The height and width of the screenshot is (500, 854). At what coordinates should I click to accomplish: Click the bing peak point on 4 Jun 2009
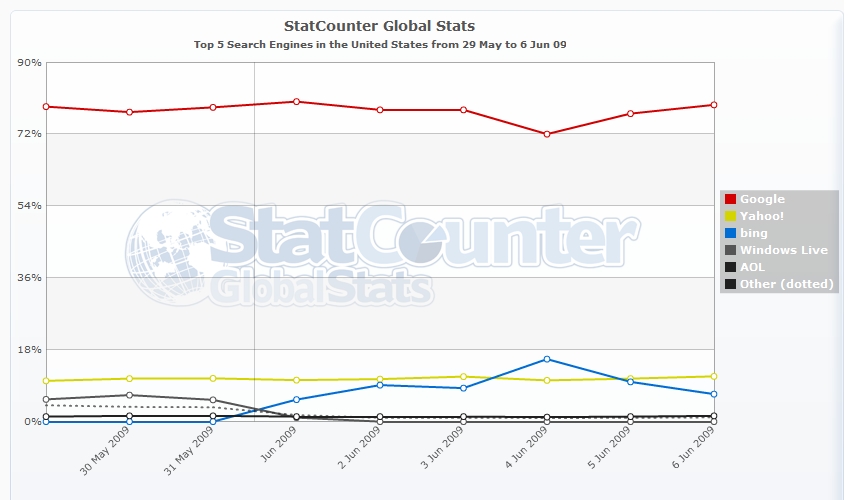coord(546,359)
